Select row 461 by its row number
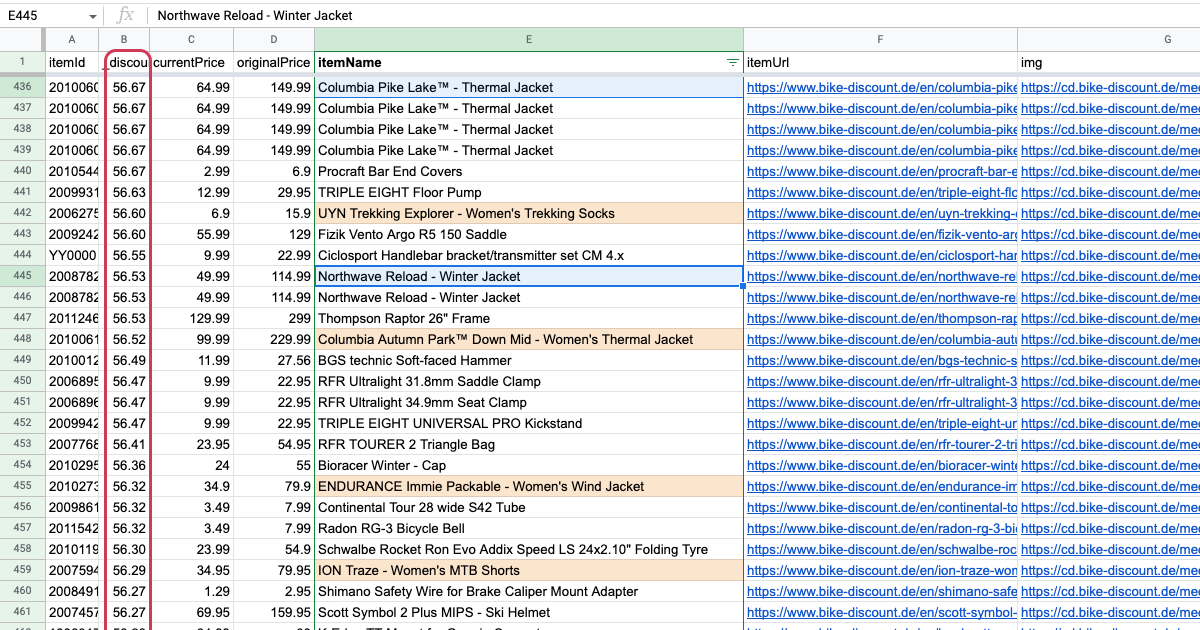Image resolution: width=1200 pixels, height=630 pixels. coord(24,612)
